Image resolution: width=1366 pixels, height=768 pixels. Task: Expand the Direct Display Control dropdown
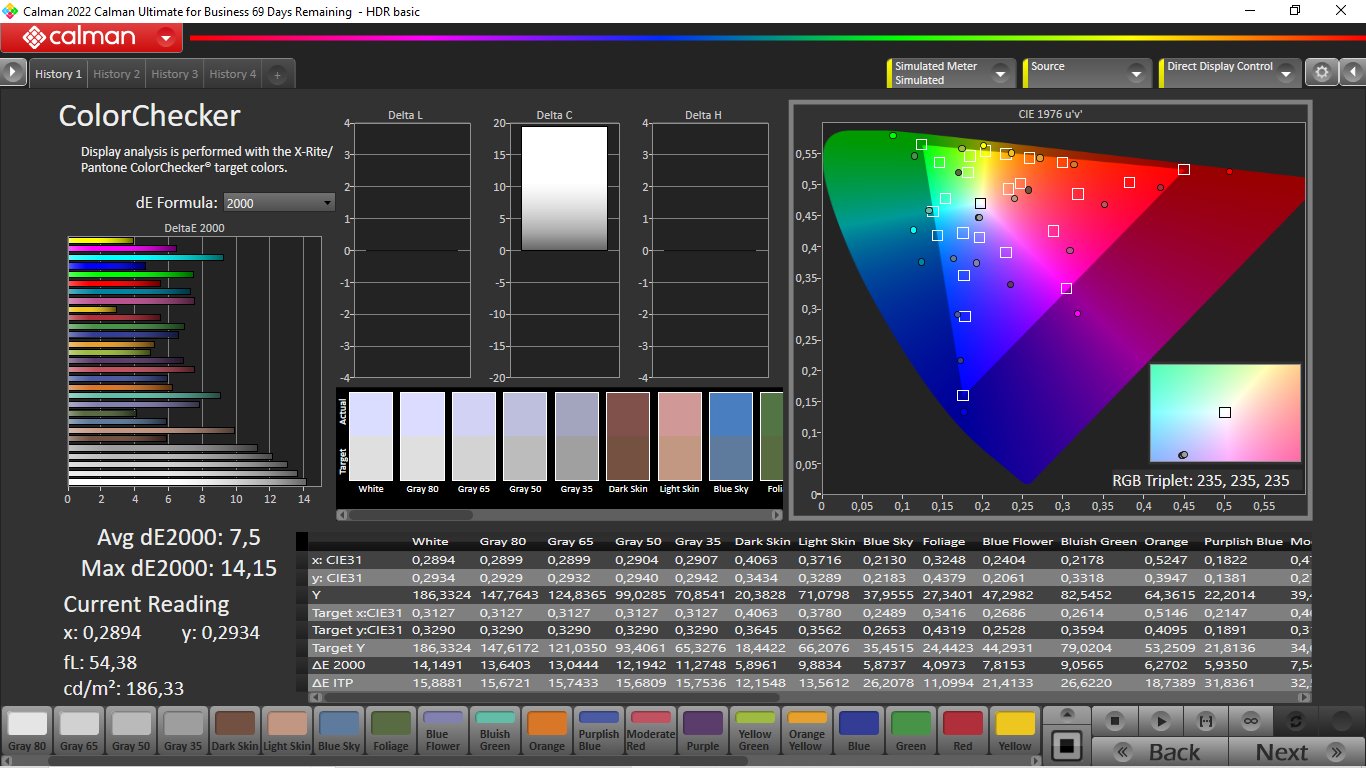[x=1285, y=73]
